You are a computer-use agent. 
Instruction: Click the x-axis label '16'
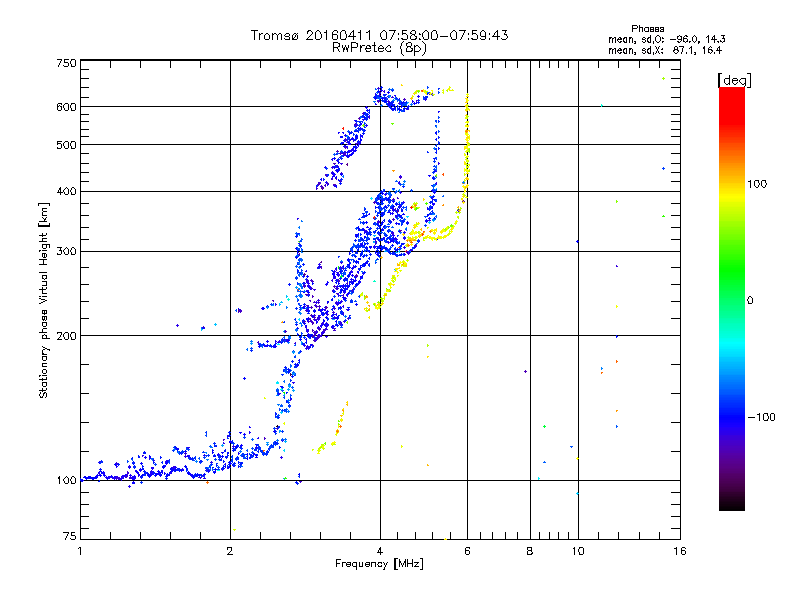click(680, 551)
